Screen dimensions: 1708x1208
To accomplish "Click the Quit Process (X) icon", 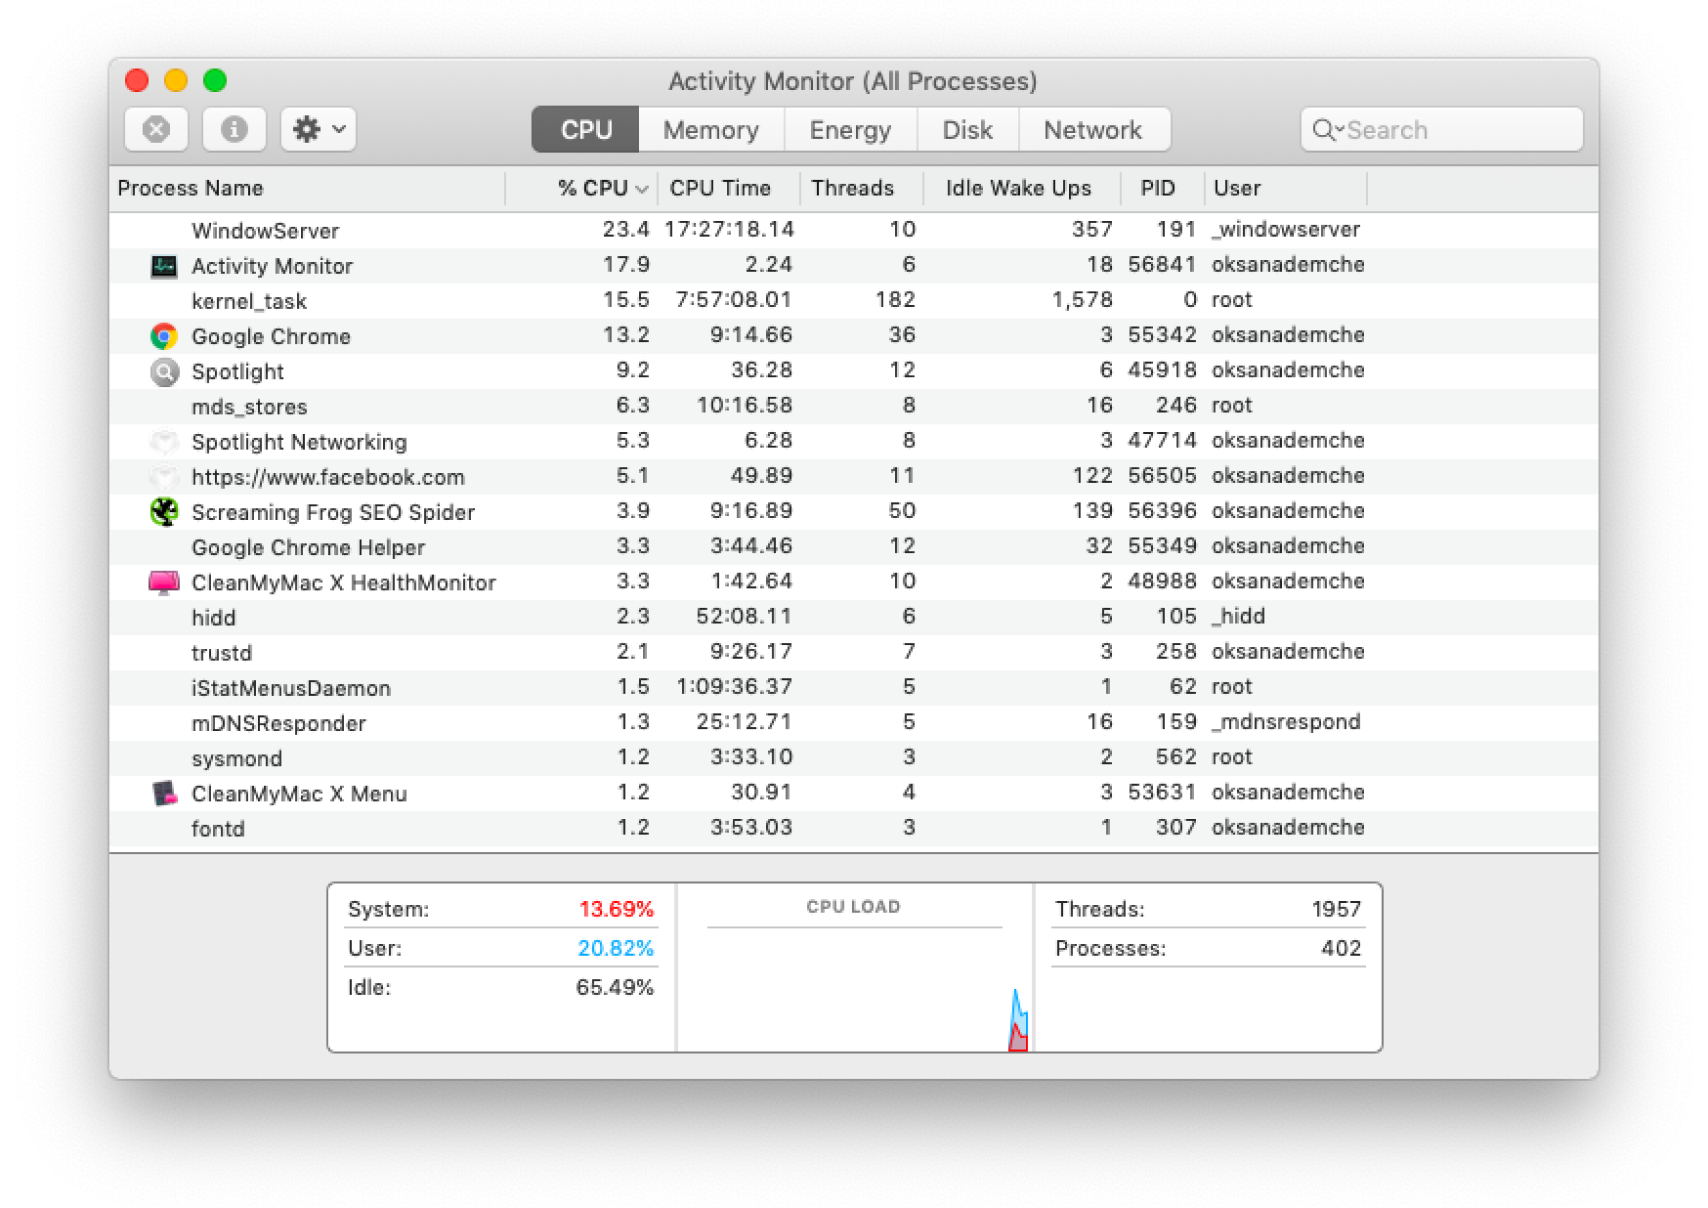I will pyautogui.click(x=155, y=128).
